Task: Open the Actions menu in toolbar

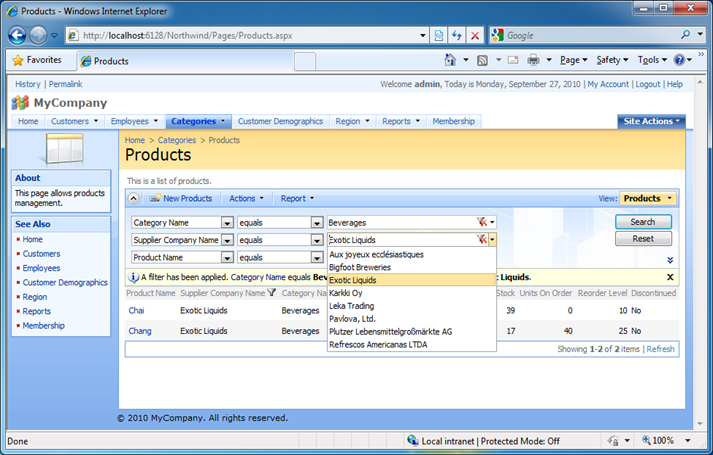Action: click(247, 199)
